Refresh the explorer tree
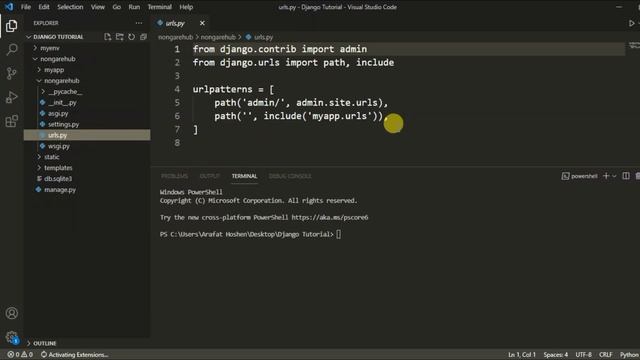 (131, 37)
